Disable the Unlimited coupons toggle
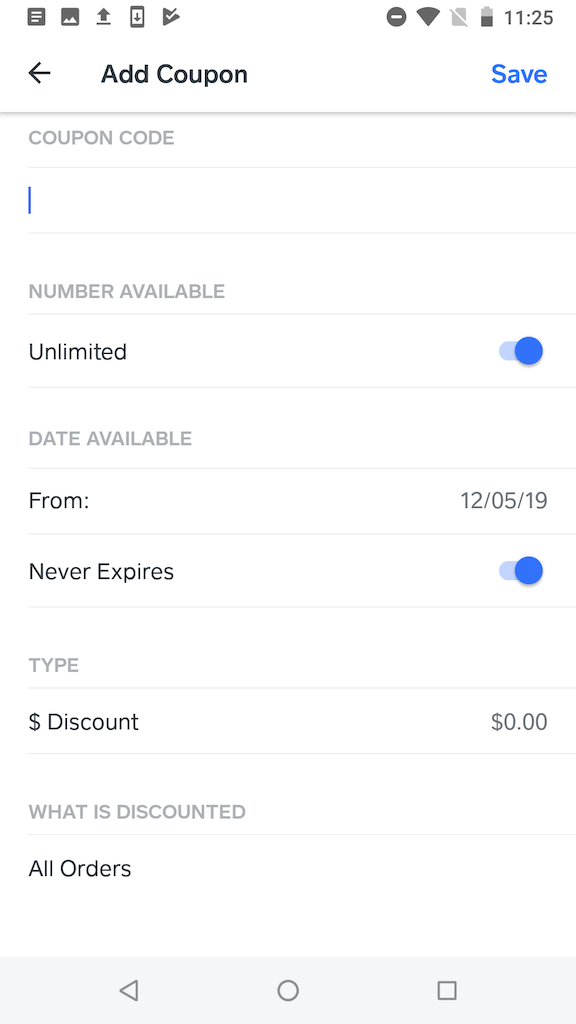The image size is (576, 1024). point(521,351)
